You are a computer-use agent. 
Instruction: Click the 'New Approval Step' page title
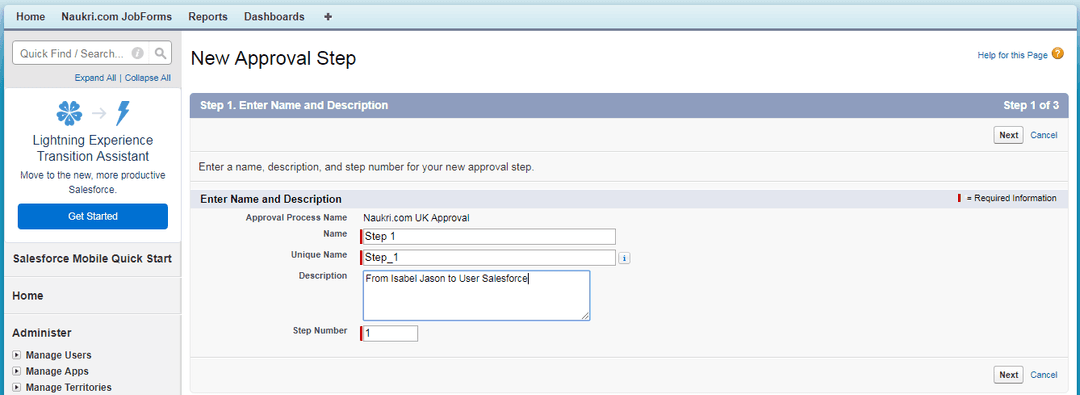point(273,59)
